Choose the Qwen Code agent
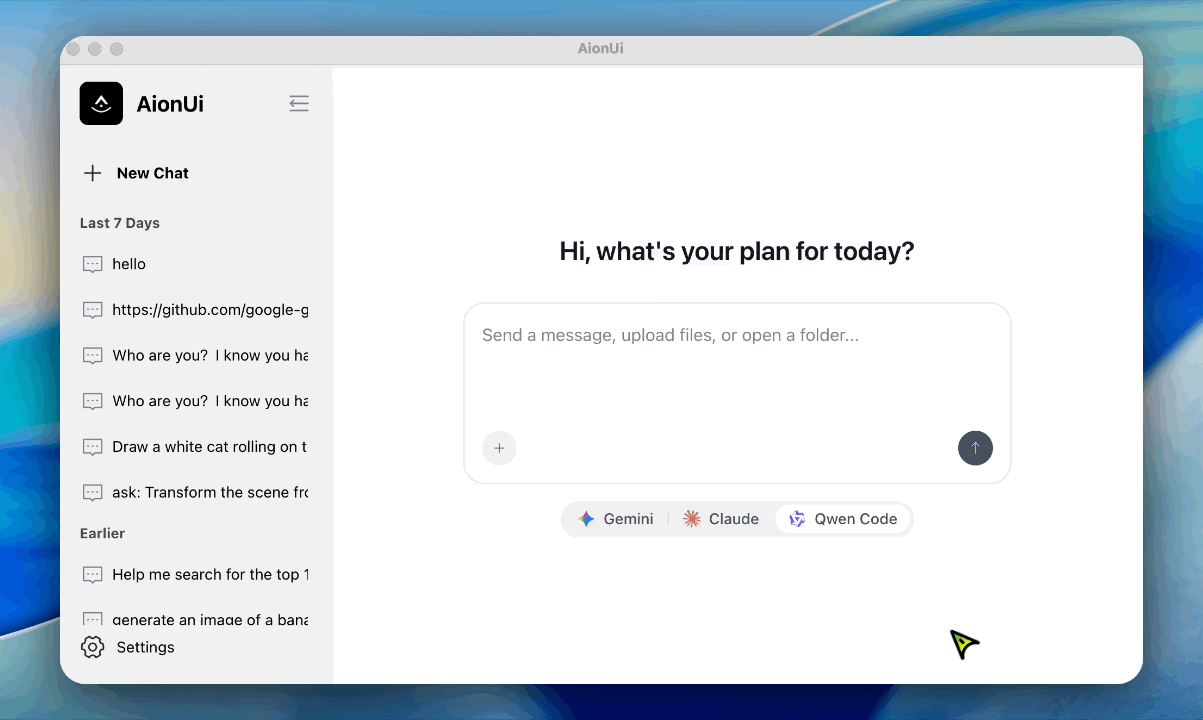This screenshot has height=720, width=1203. 843,519
